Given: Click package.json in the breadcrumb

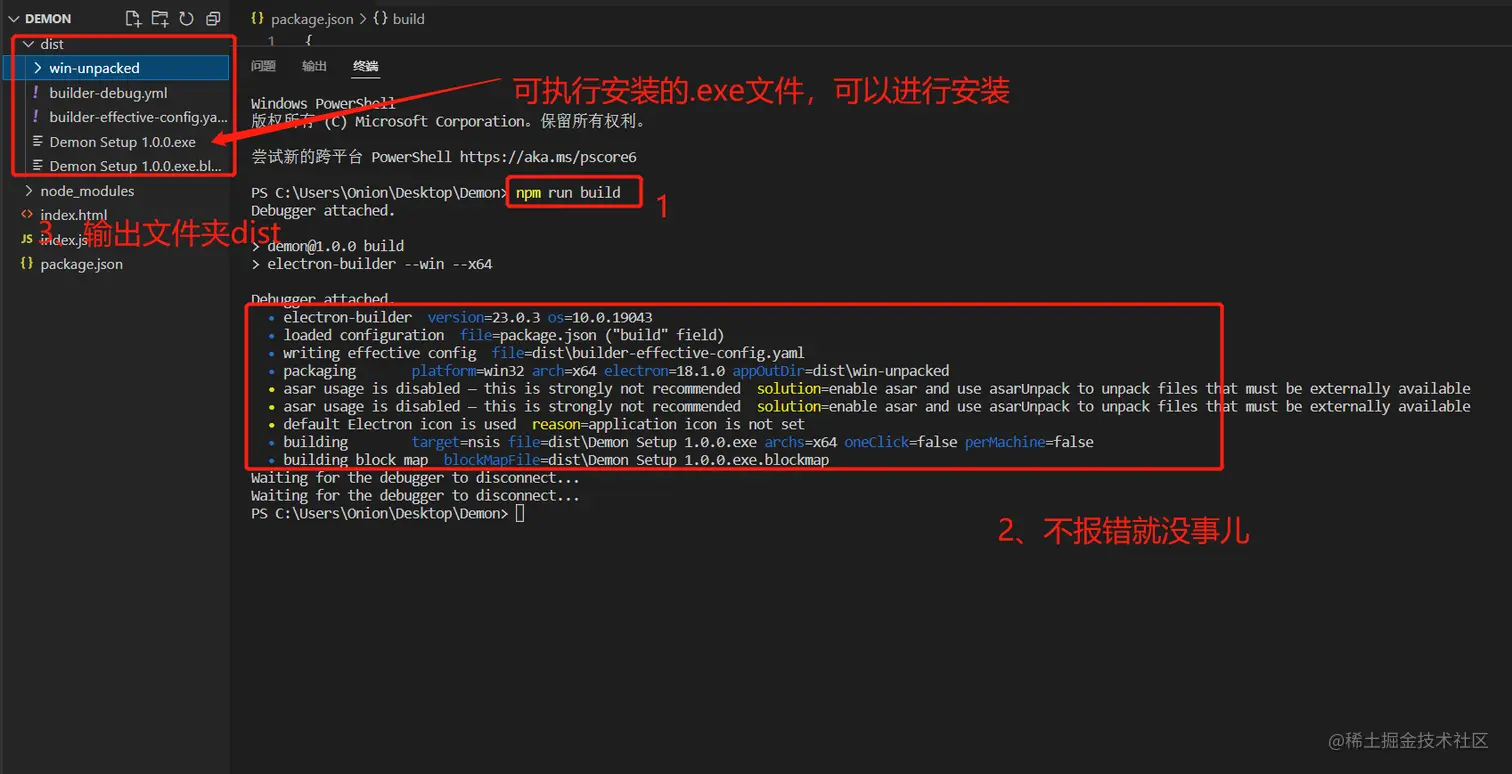Looking at the screenshot, I should click(313, 18).
